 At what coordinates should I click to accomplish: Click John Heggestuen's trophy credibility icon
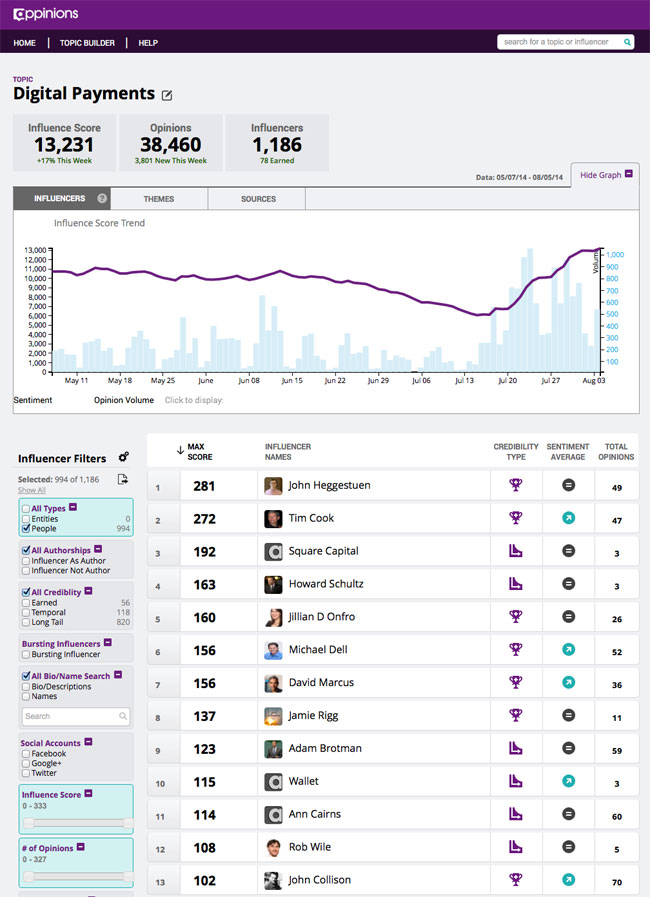tap(516, 485)
